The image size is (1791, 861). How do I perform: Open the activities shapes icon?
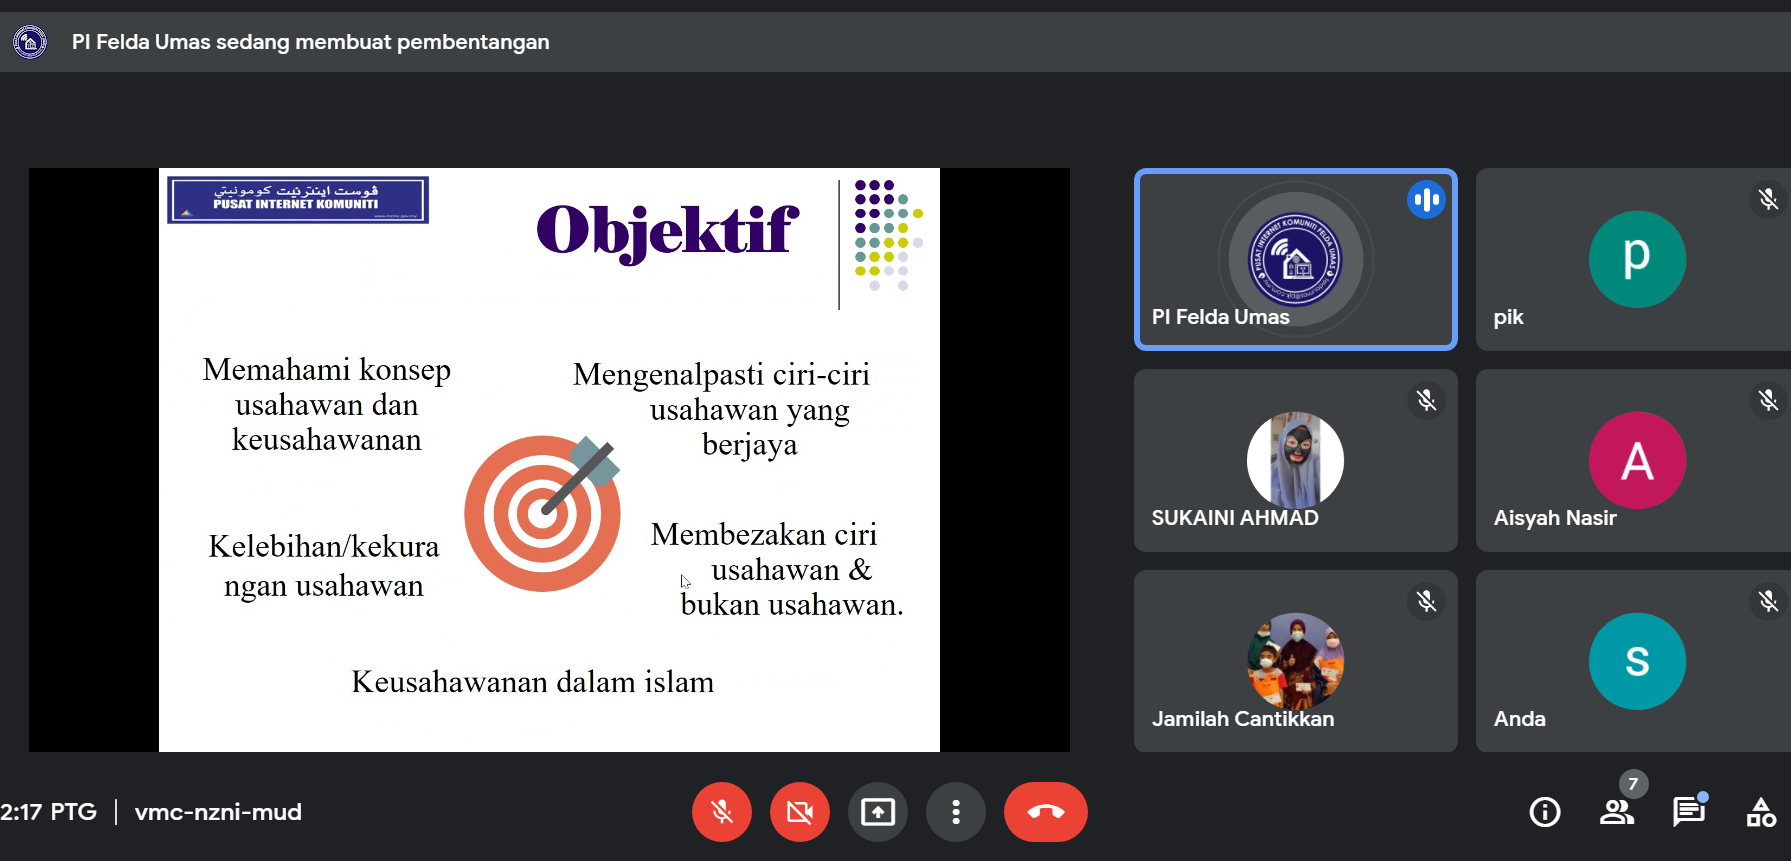click(1760, 812)
